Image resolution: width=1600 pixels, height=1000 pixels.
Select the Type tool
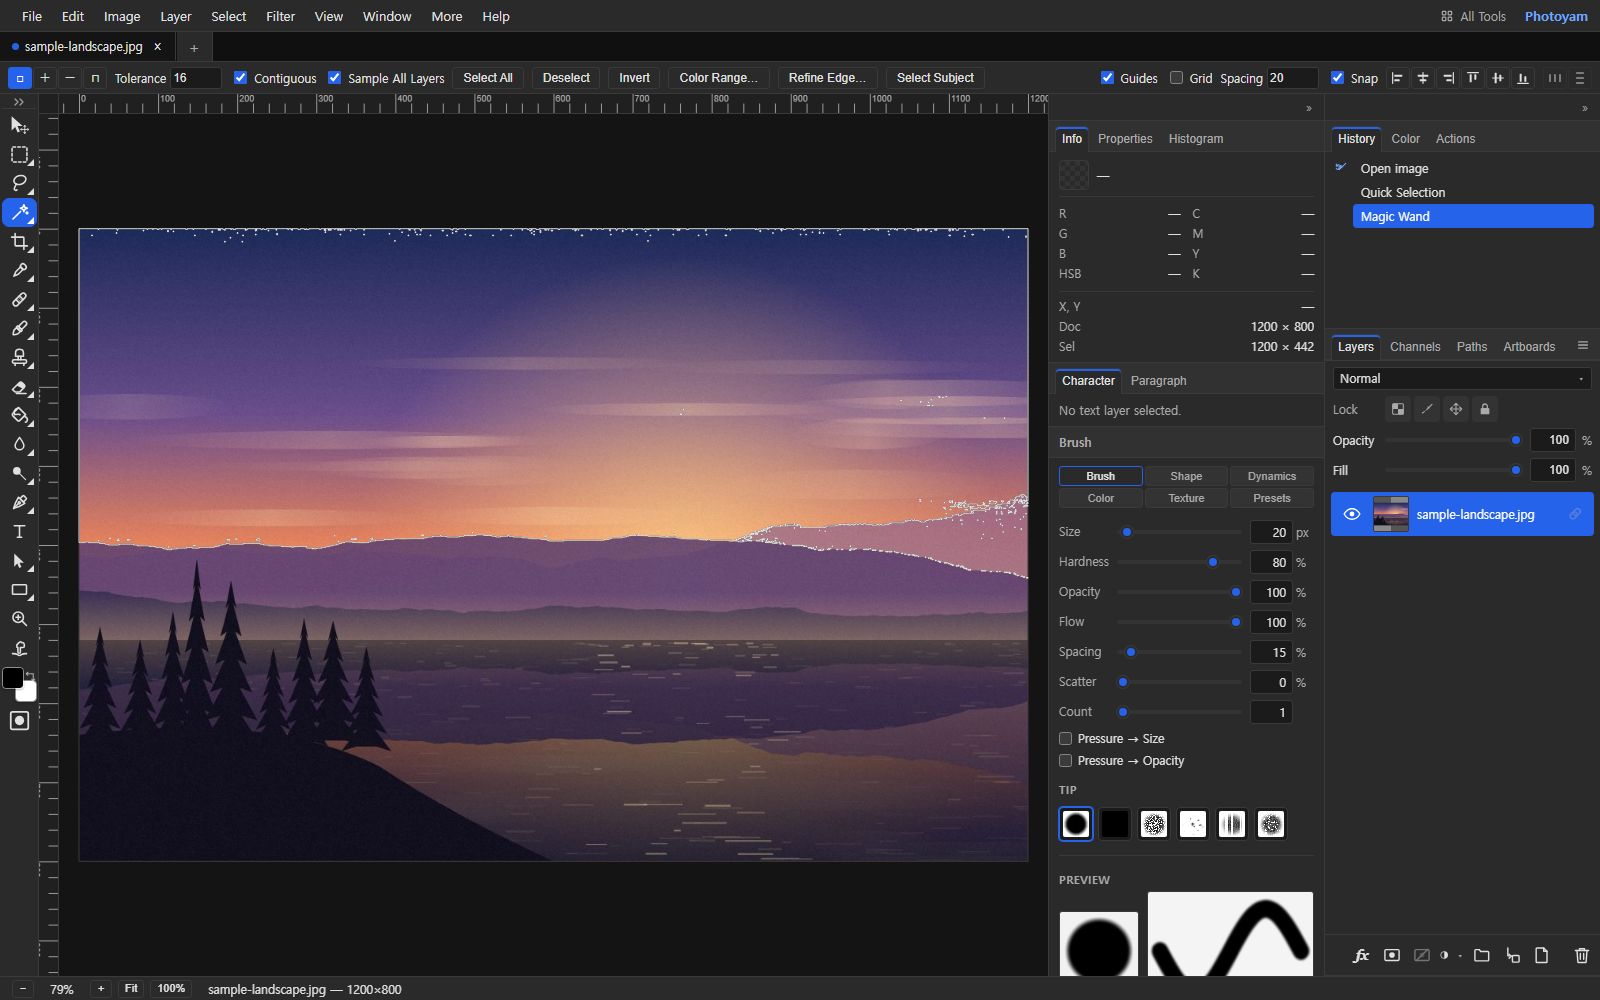click(x=19, y=531)
